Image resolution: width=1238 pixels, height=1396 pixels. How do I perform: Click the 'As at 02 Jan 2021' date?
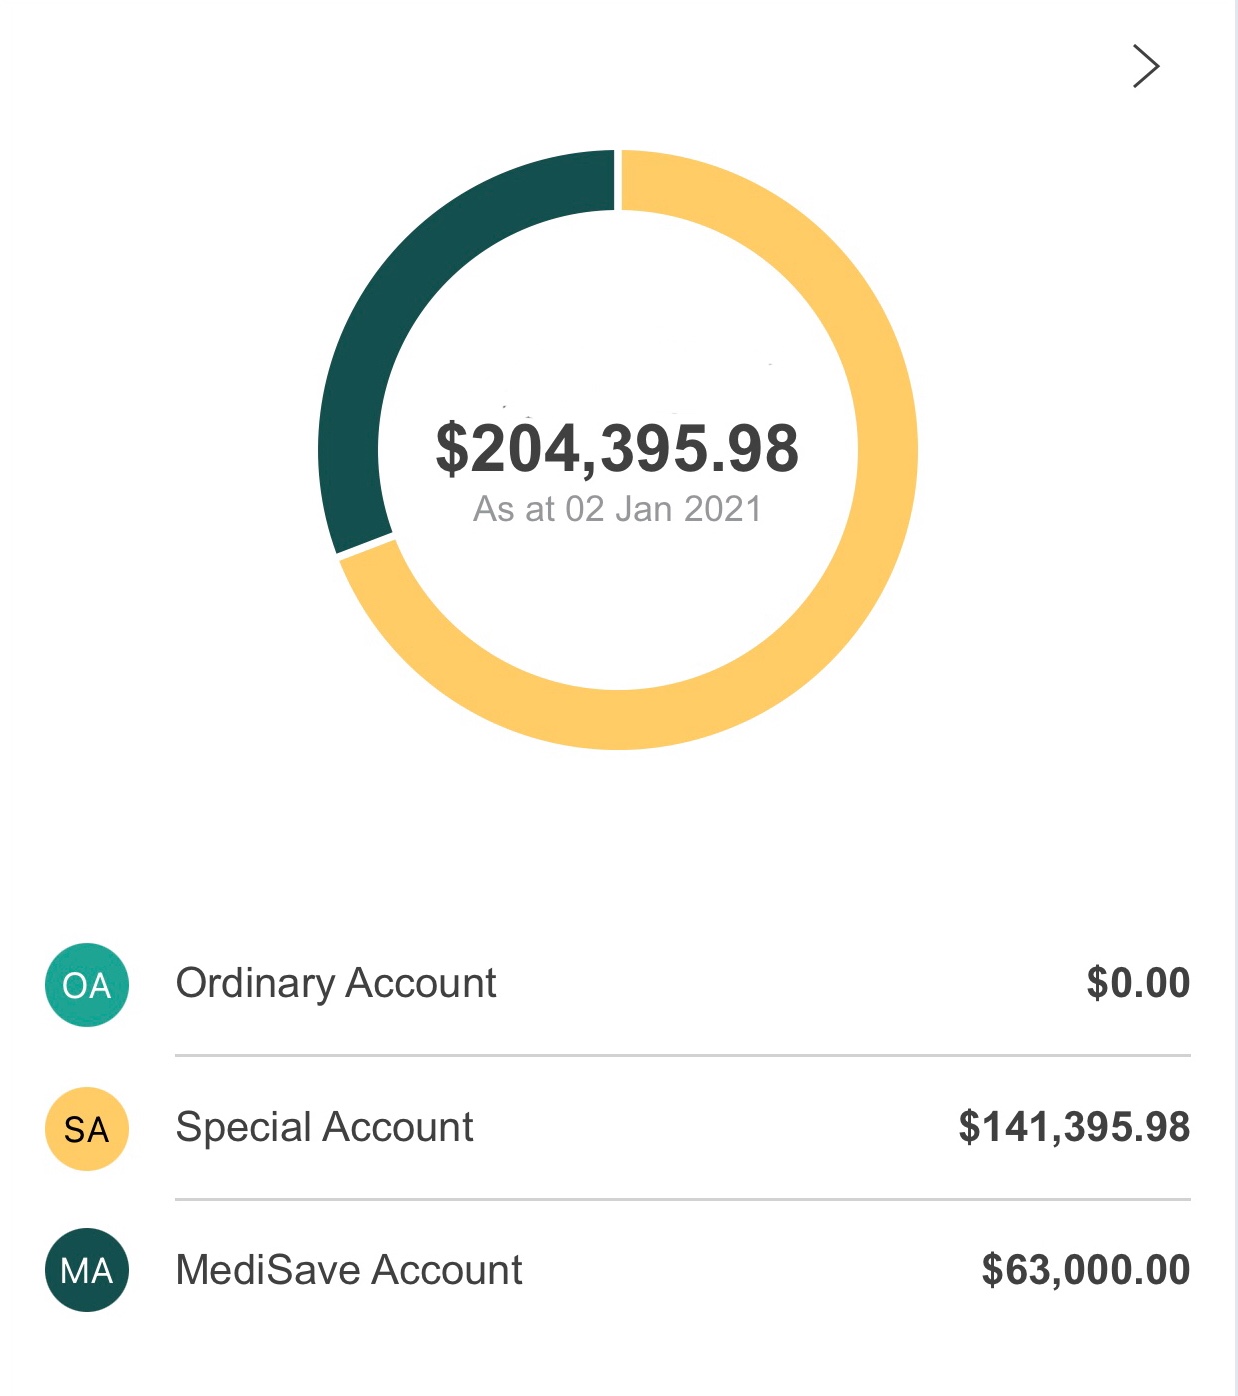(617, 509)
